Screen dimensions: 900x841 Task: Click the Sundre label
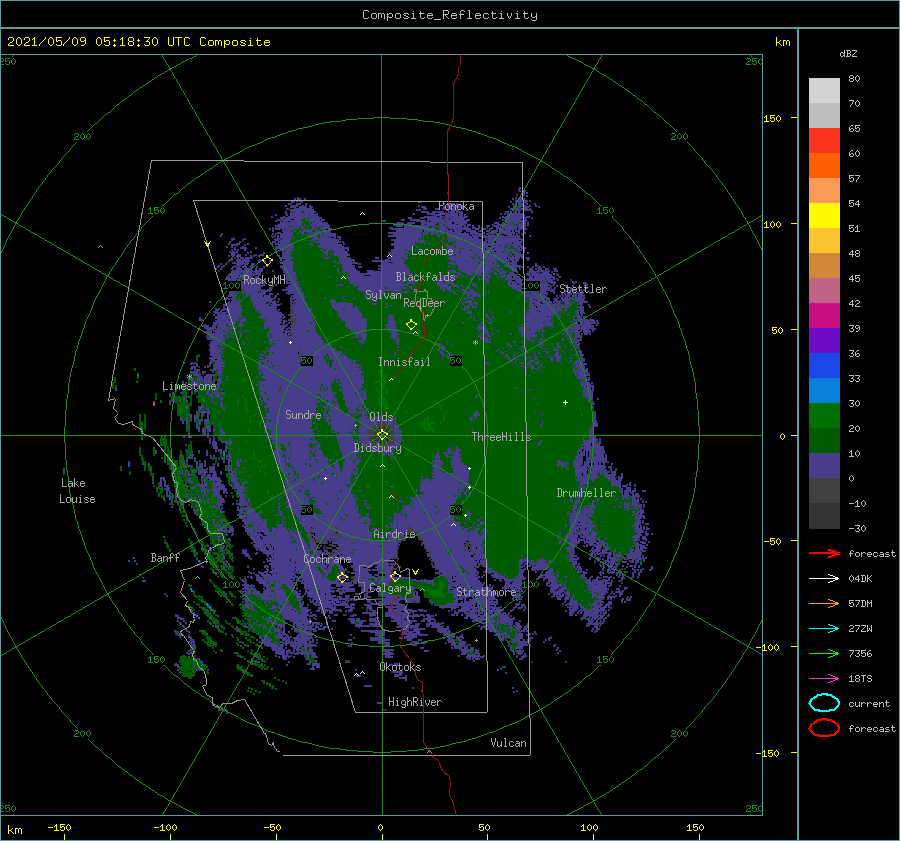pos(303,414)
